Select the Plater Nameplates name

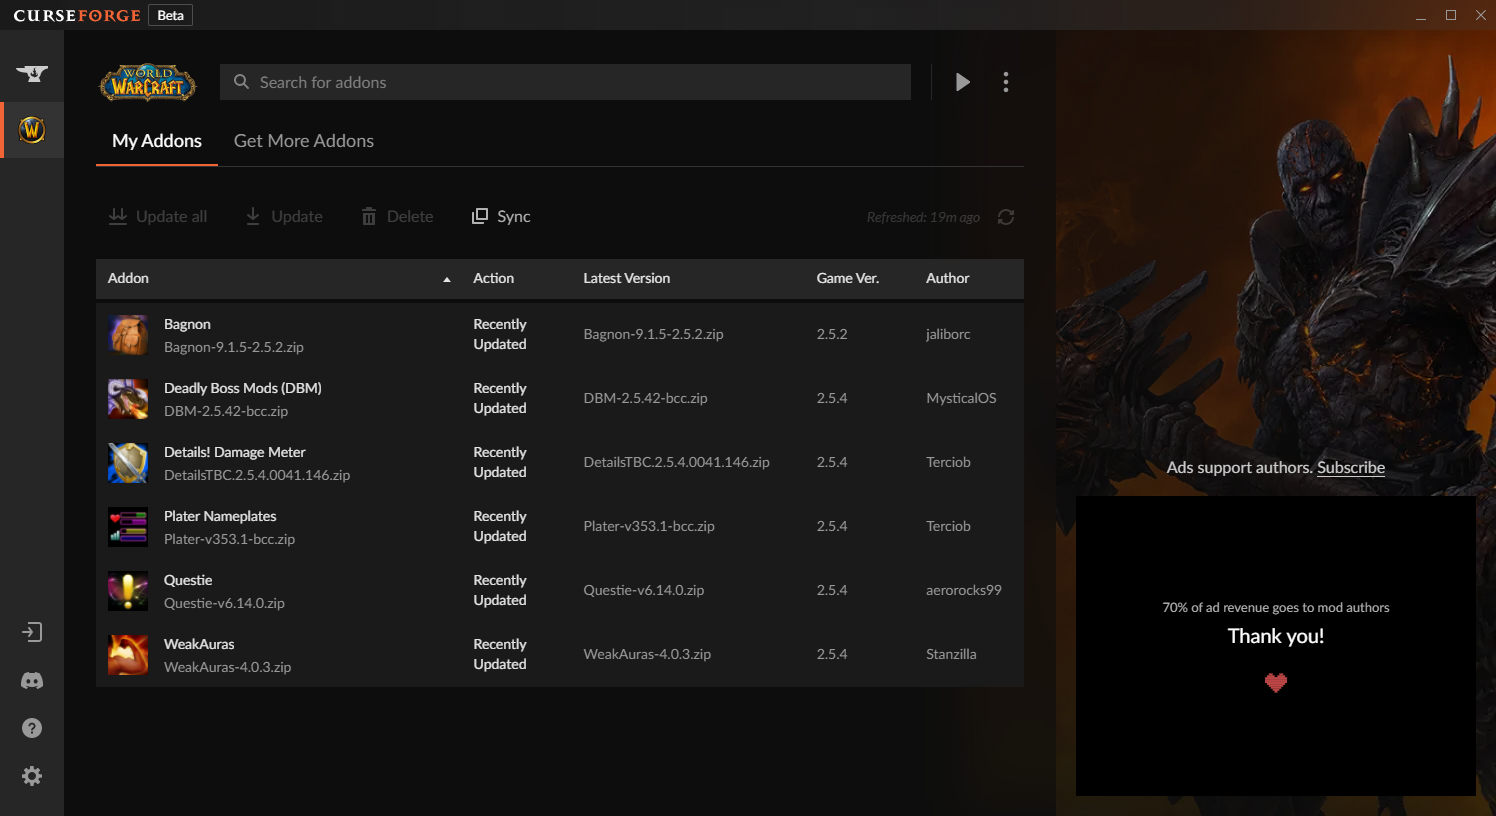(220, 516)
